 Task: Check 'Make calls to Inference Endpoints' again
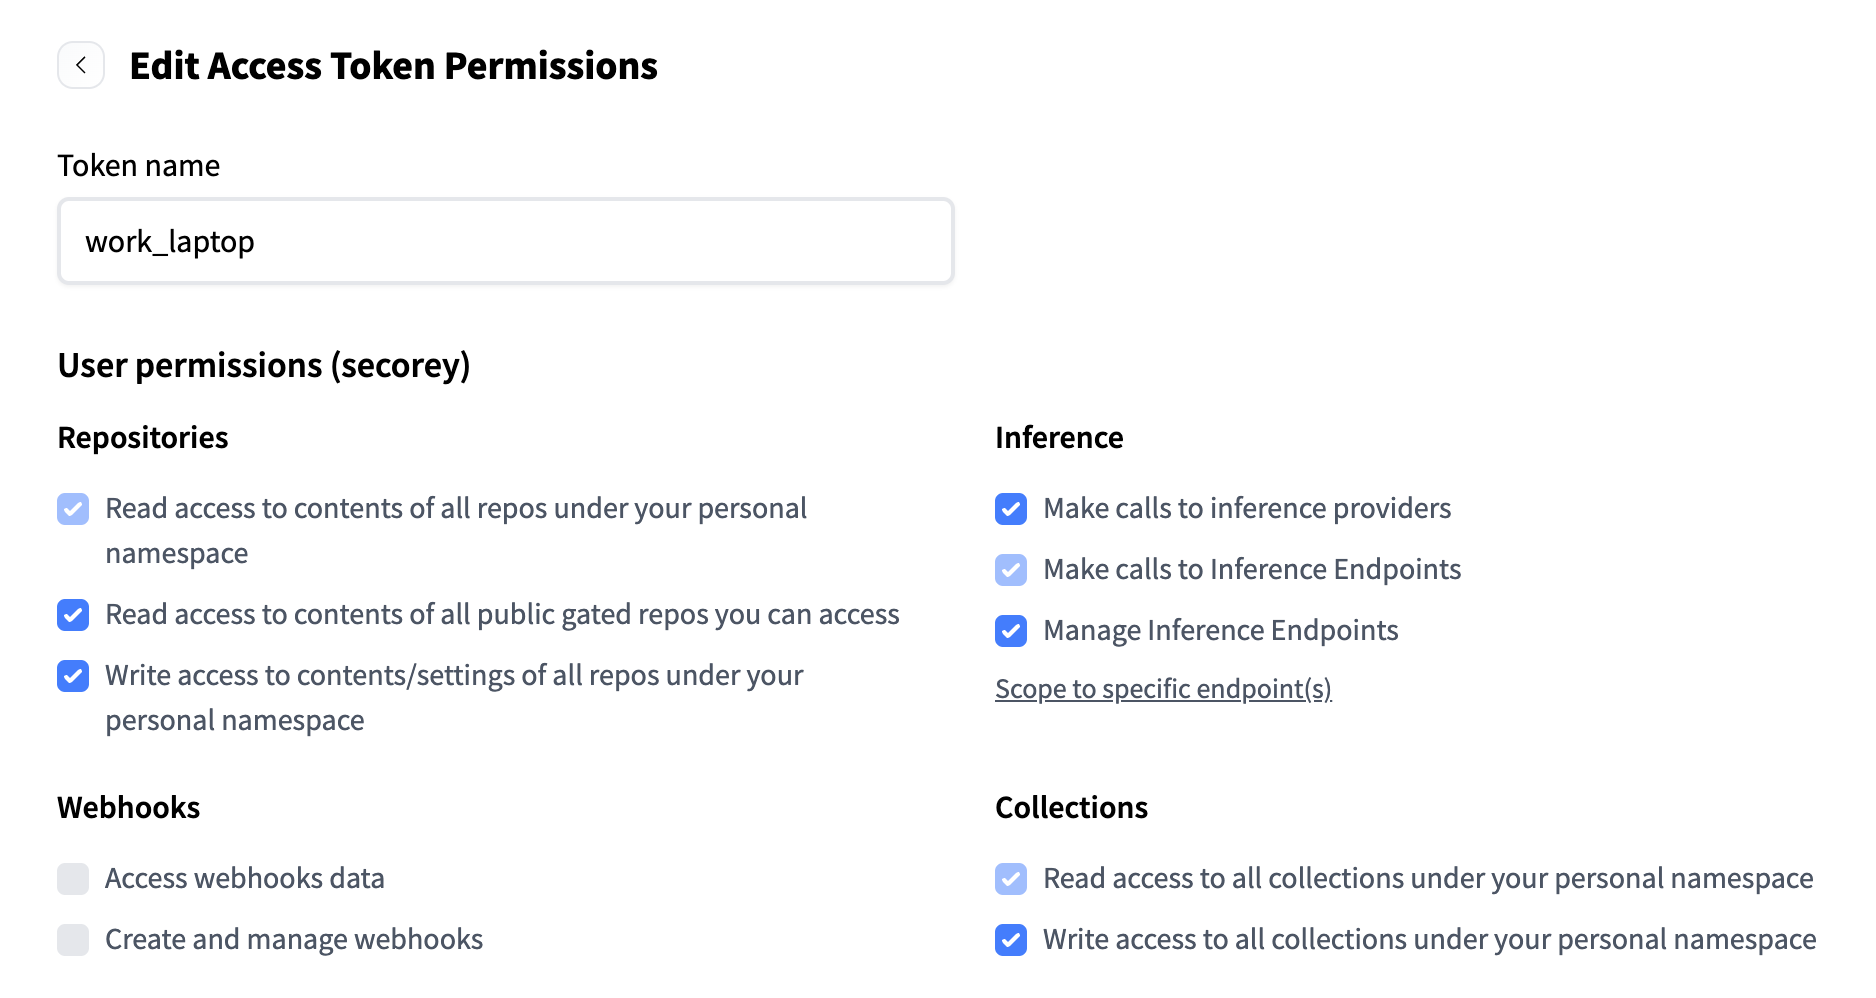coord(1011,570)
